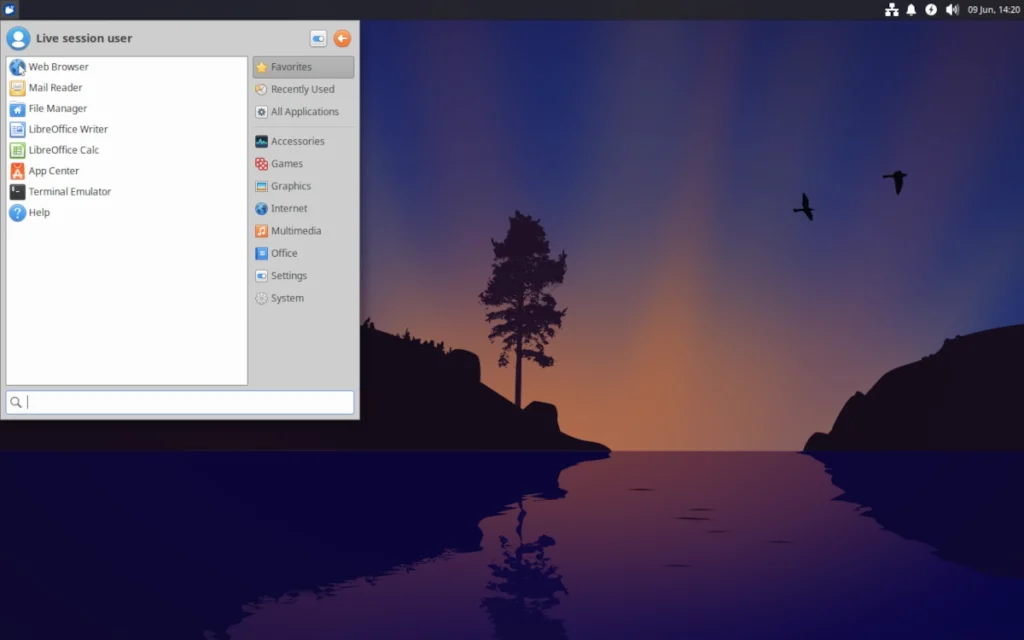1024x640 pixels.
Task: Select the Favorites category
Action: coord(304,67)
